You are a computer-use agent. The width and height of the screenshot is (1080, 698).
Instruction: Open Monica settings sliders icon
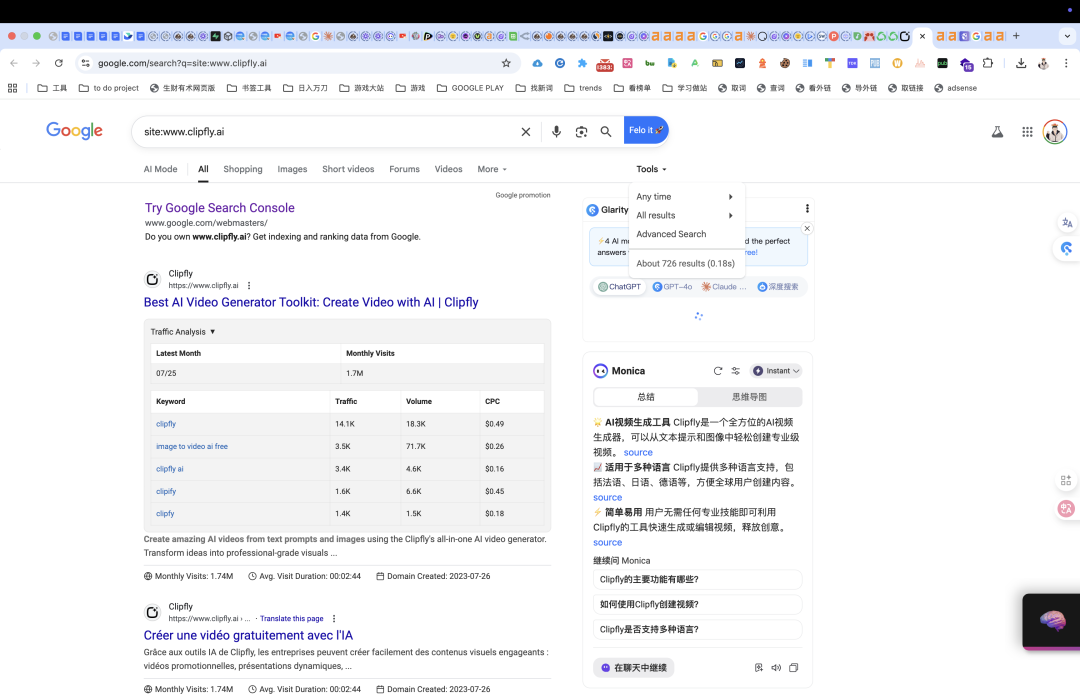click(736, 371)
